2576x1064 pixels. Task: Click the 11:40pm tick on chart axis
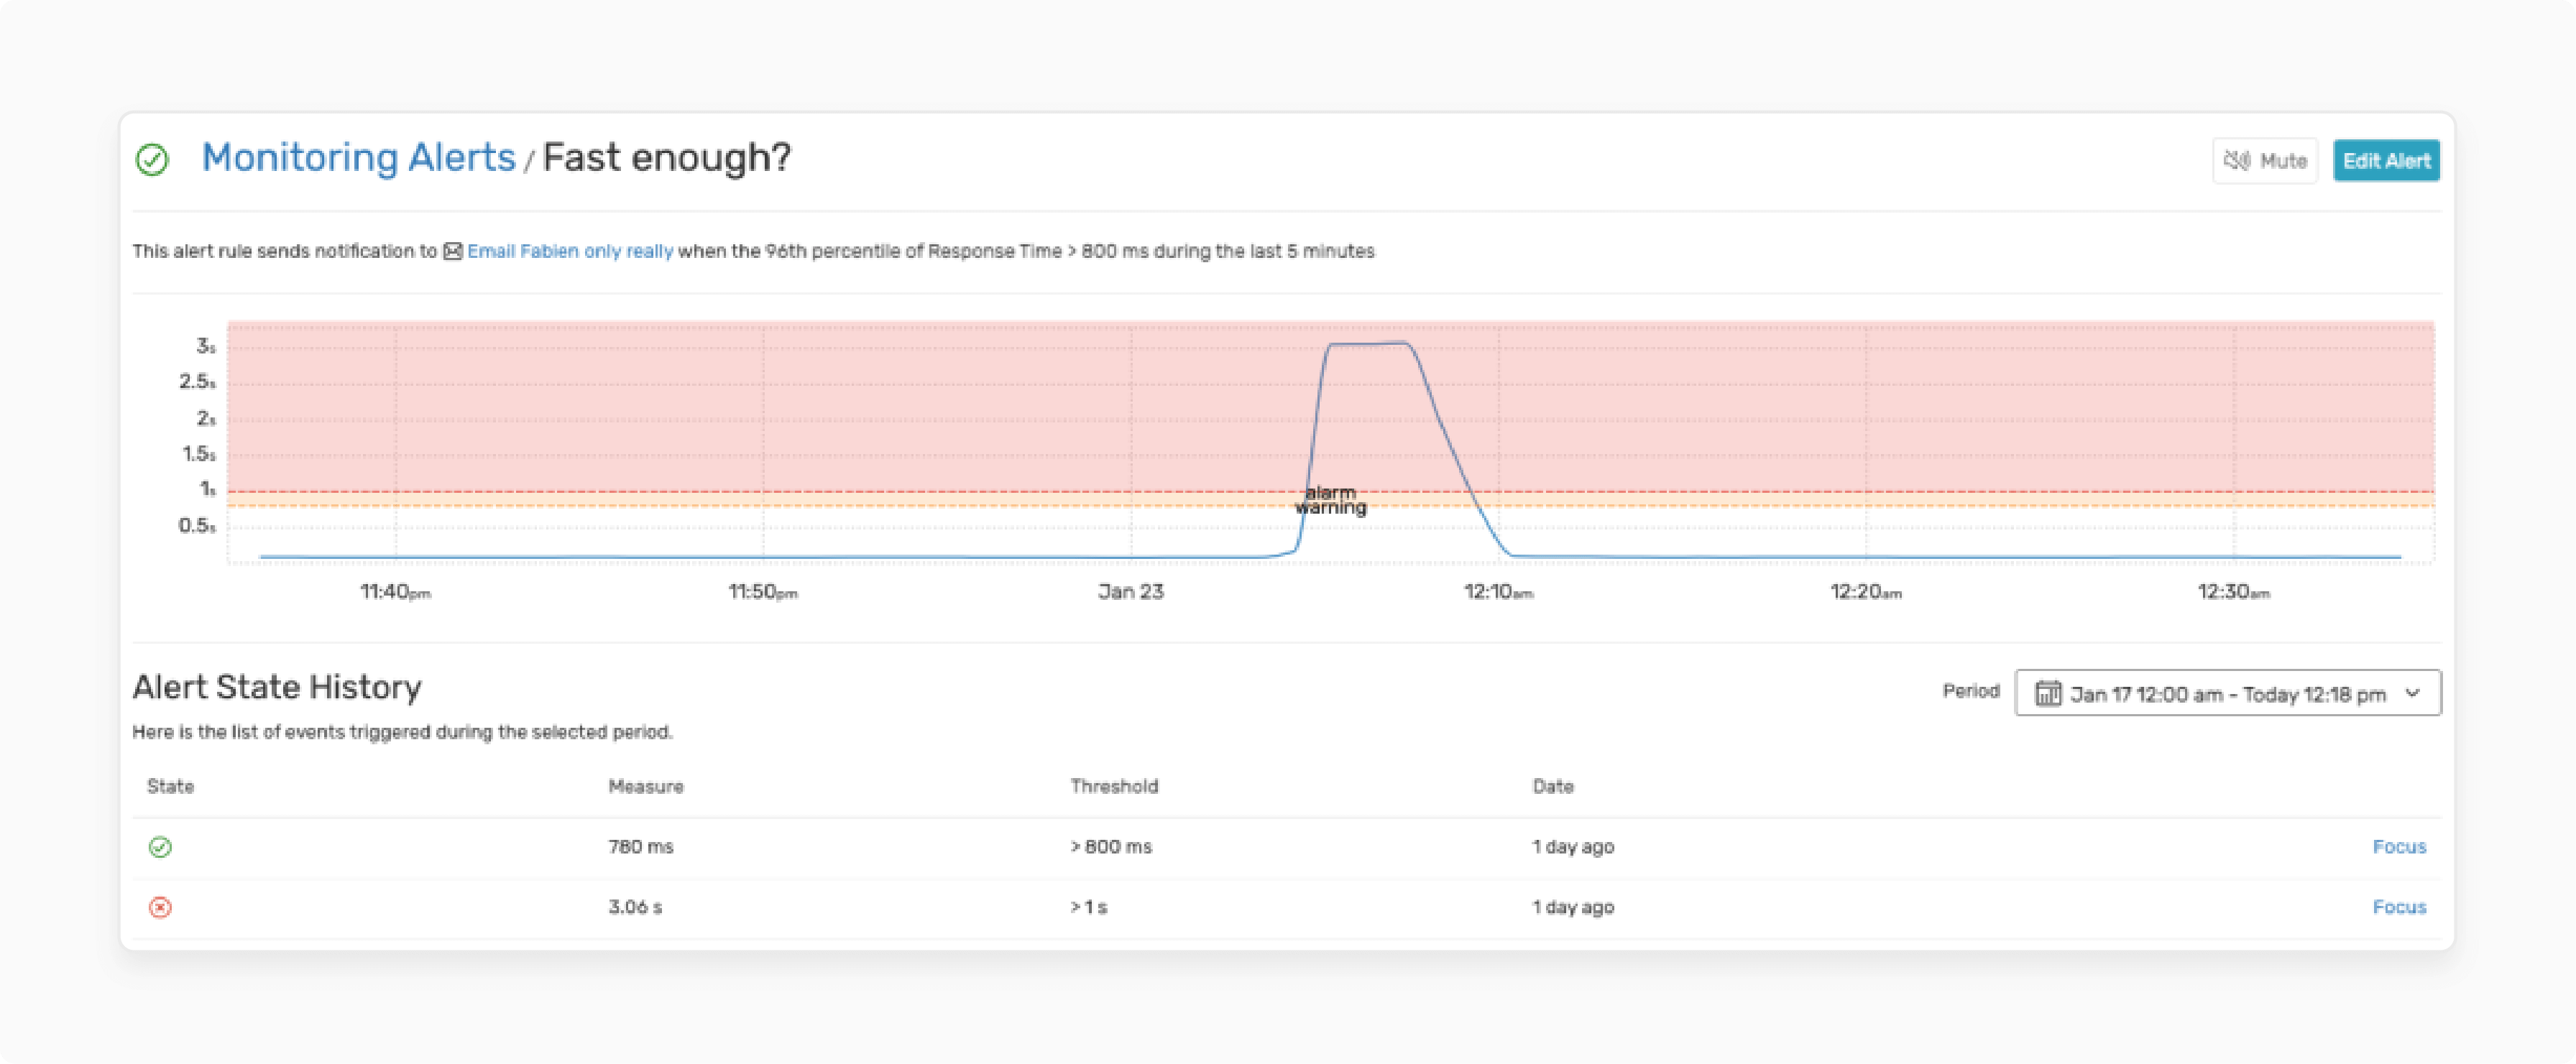(x=395, y=592)
